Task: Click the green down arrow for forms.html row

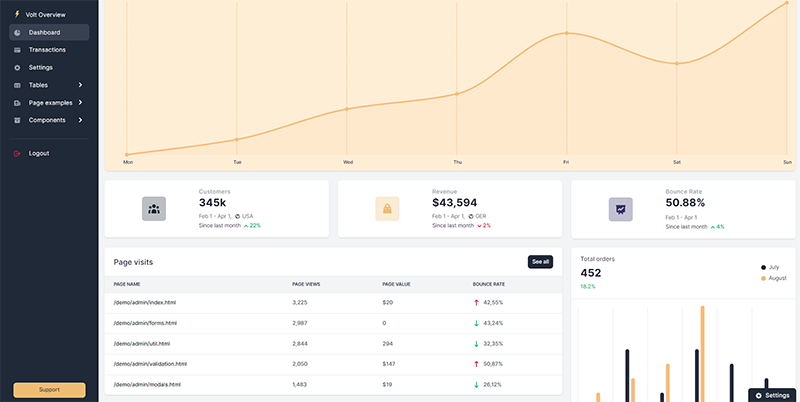Action: [x=477, y=323]
